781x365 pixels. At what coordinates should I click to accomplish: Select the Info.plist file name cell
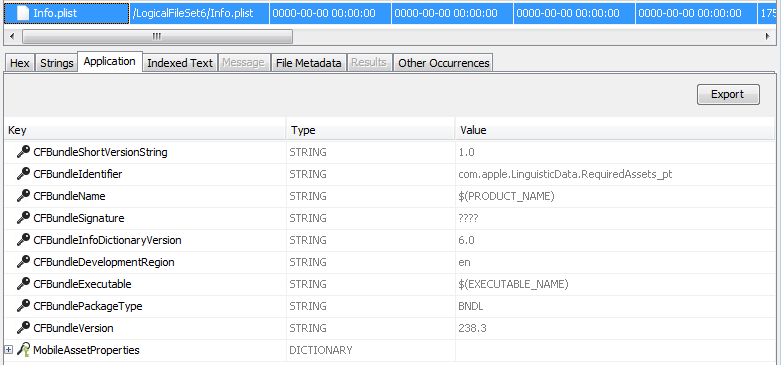tap(67, 13)
